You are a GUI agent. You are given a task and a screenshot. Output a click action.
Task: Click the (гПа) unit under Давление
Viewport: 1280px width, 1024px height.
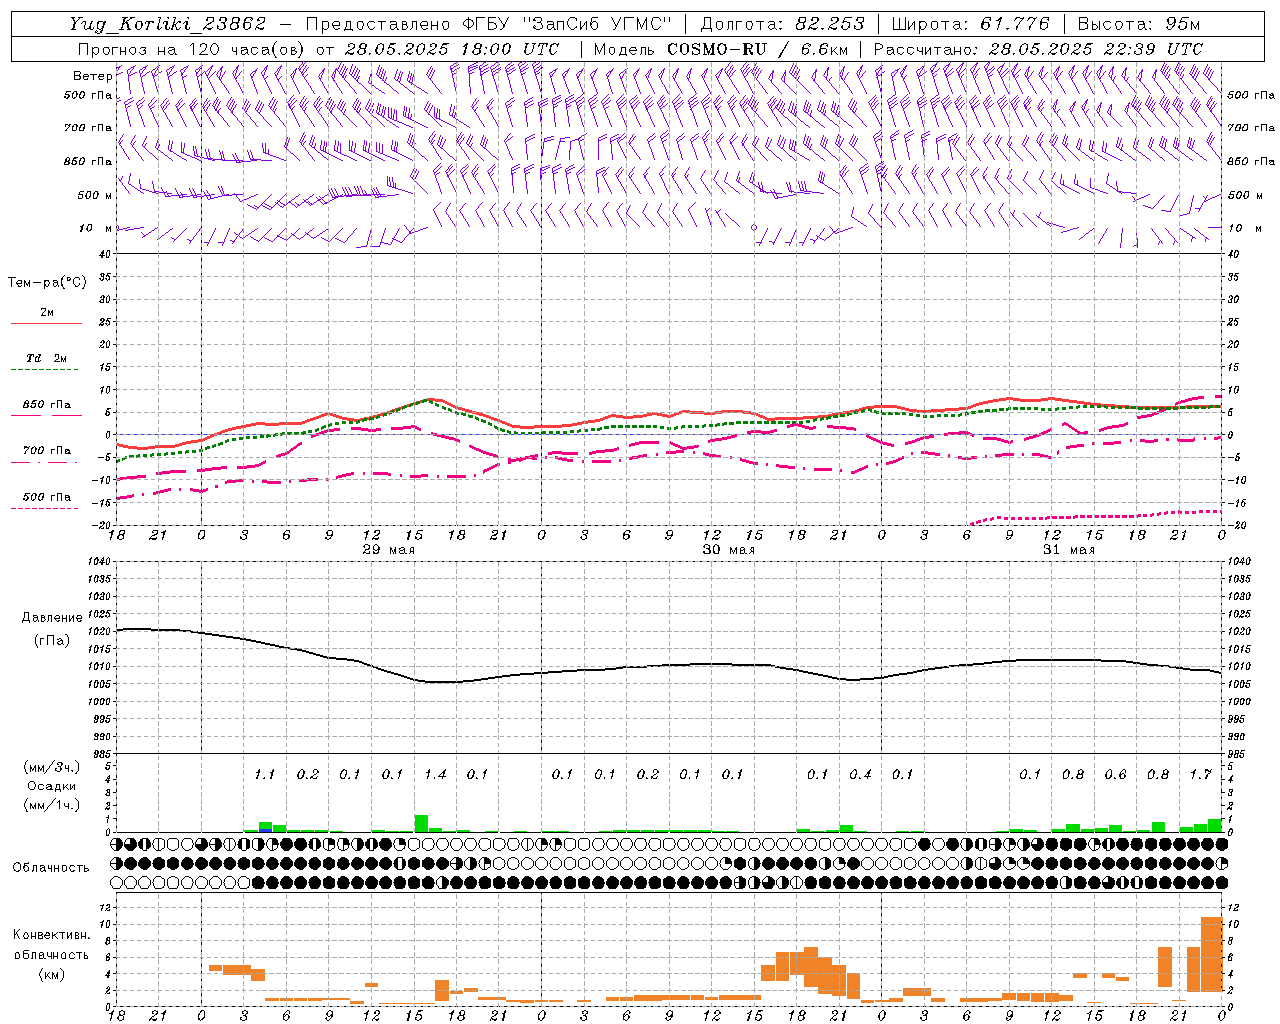pos(52,640)
